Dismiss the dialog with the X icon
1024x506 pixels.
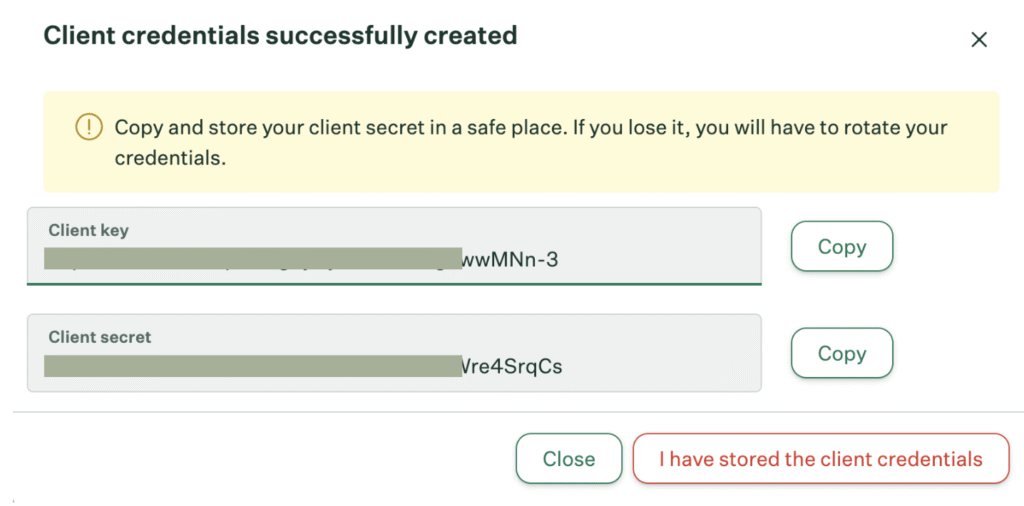coord(979,40)
